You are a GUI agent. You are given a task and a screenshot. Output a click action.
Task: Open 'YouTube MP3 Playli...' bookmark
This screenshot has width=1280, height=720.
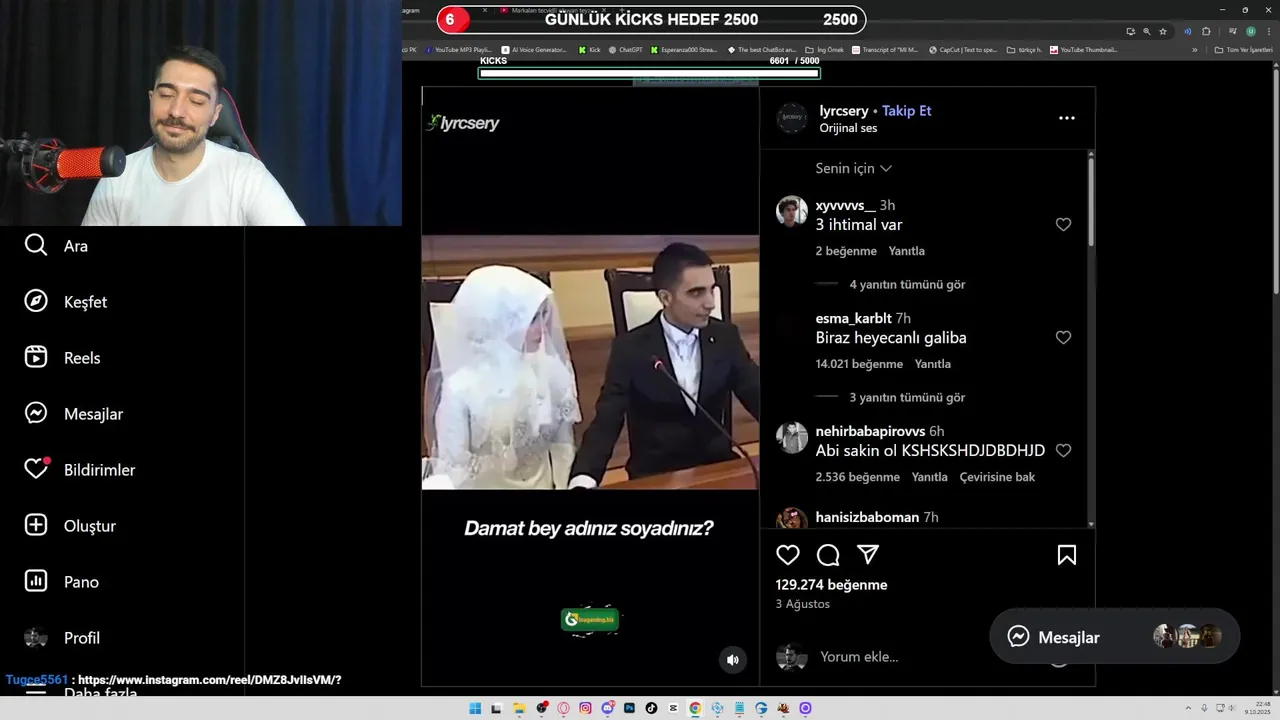[459, 49]
